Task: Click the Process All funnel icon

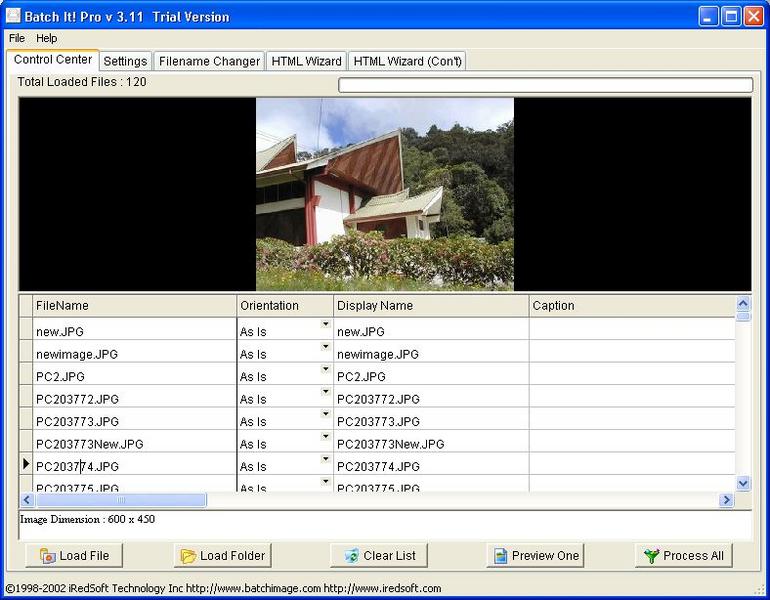Action: (x=652, y=556)
